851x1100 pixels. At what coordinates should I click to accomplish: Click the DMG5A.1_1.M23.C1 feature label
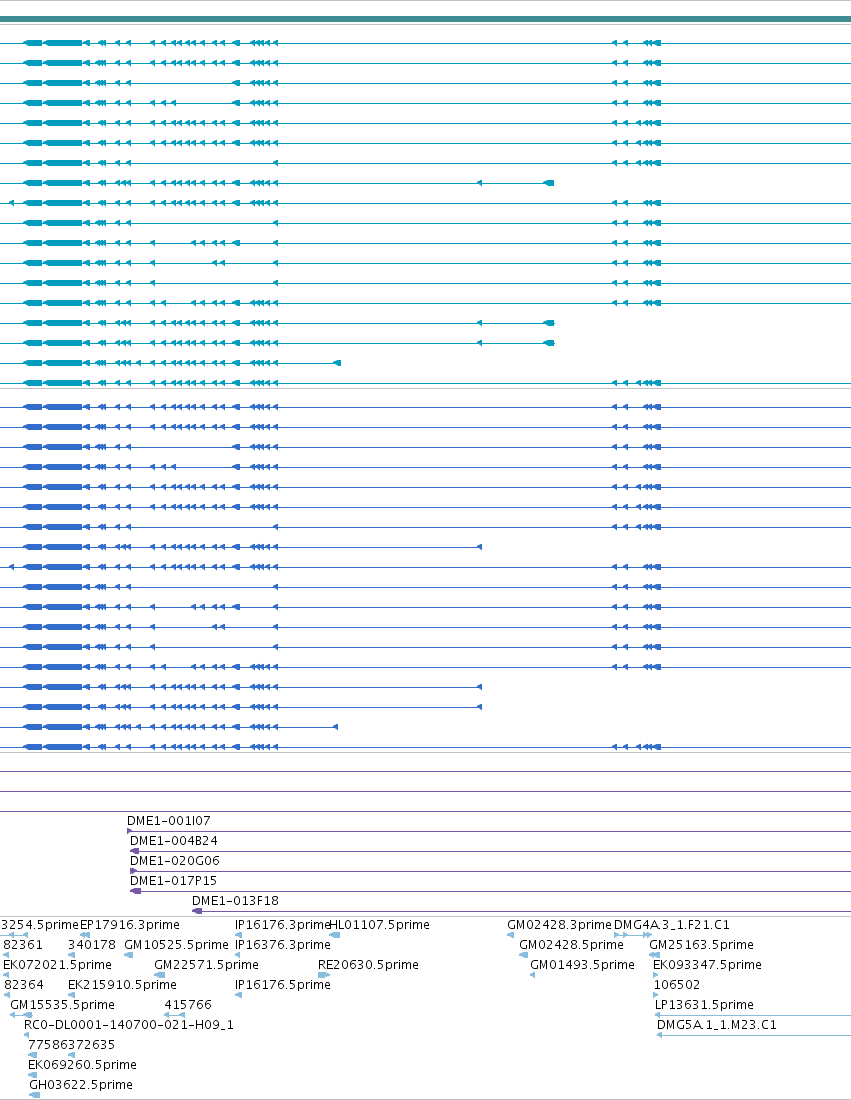coord(717,1024)
